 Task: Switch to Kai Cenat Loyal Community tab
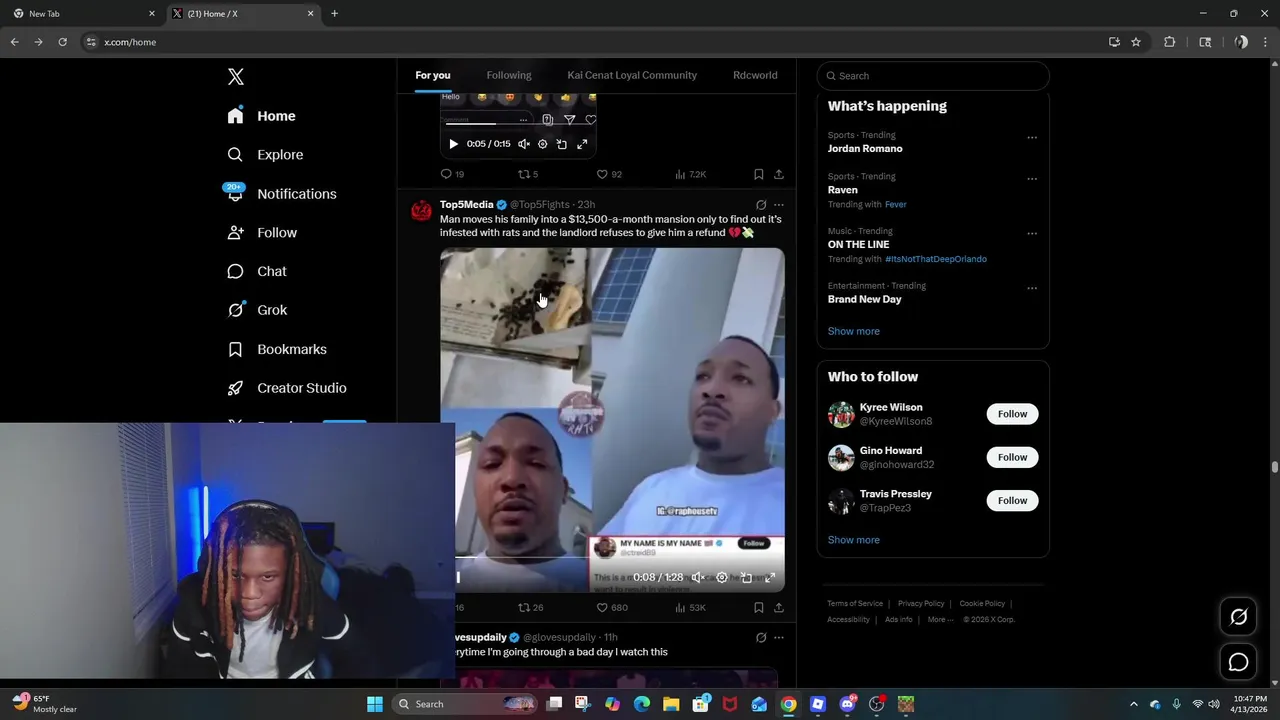click(x=632, y=75)
